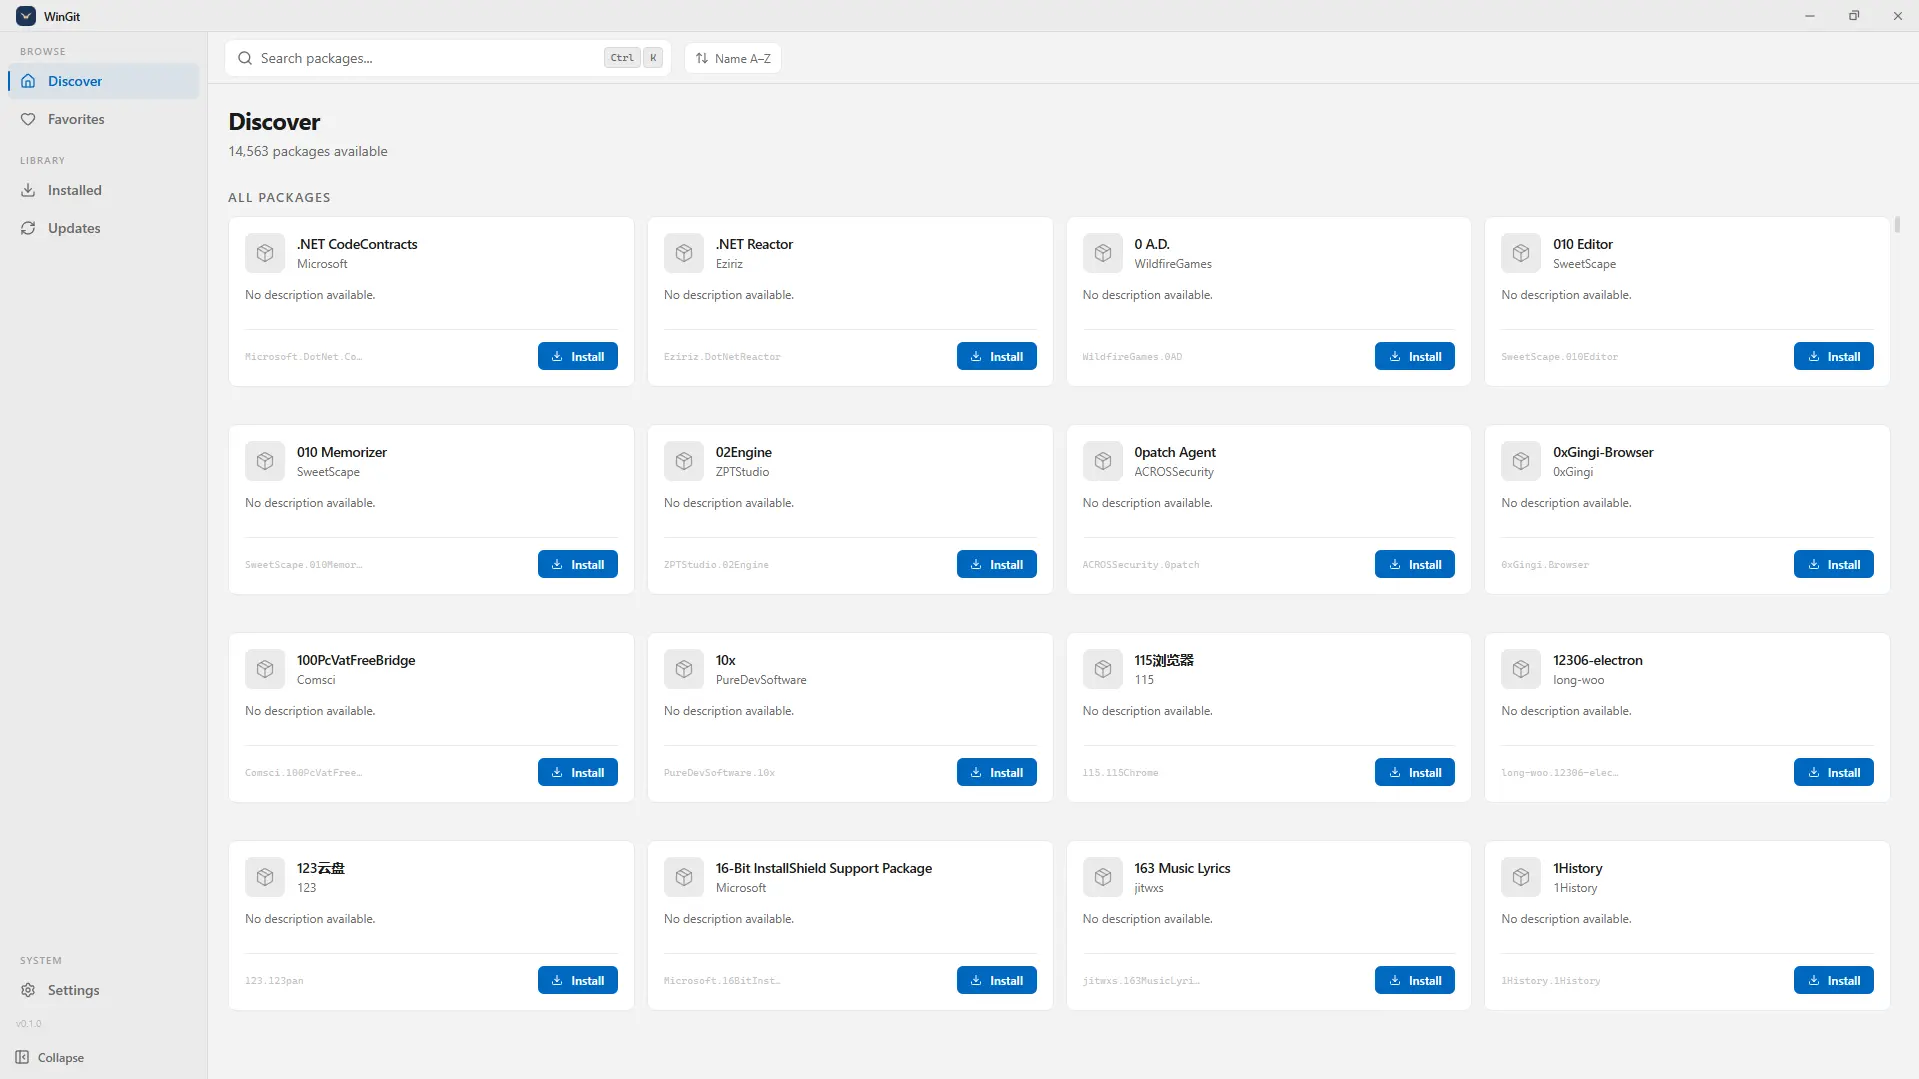Screen dimensions: 1919x1079
Task: Click the 0xGingi-Browser package icon
Action: click(x=1521, y=461)
